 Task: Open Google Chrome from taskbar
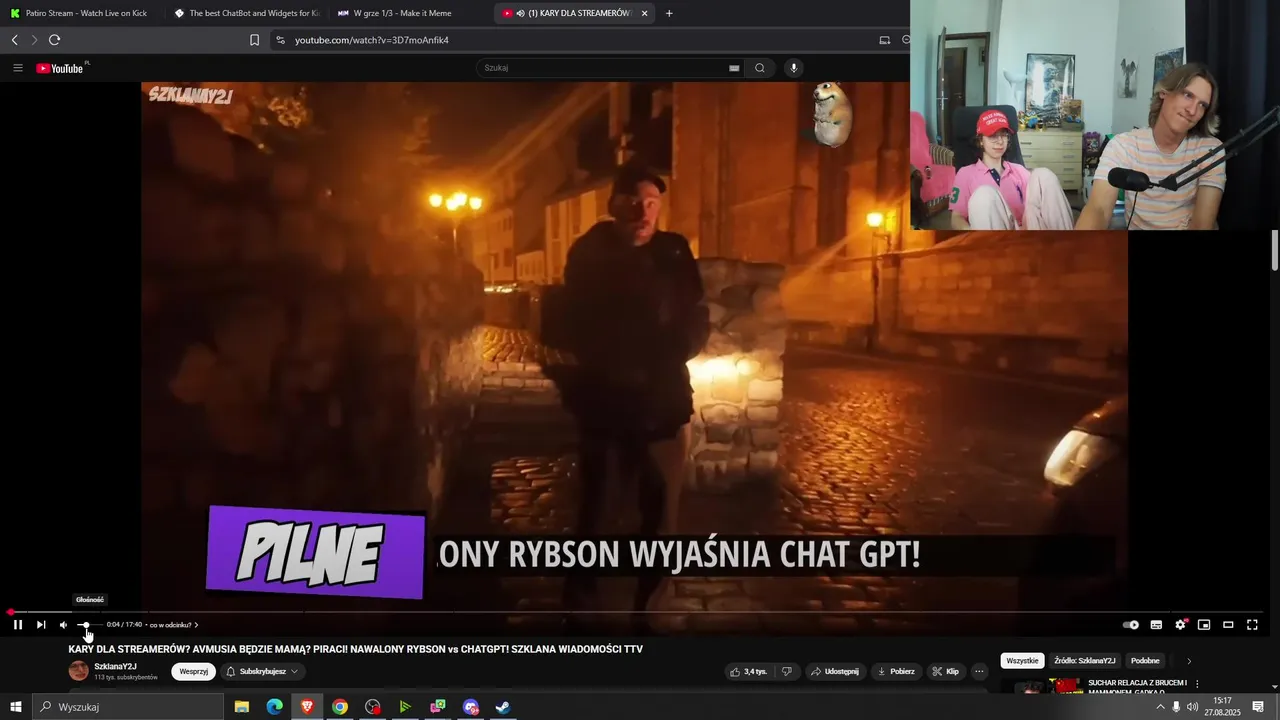(340, 707)
